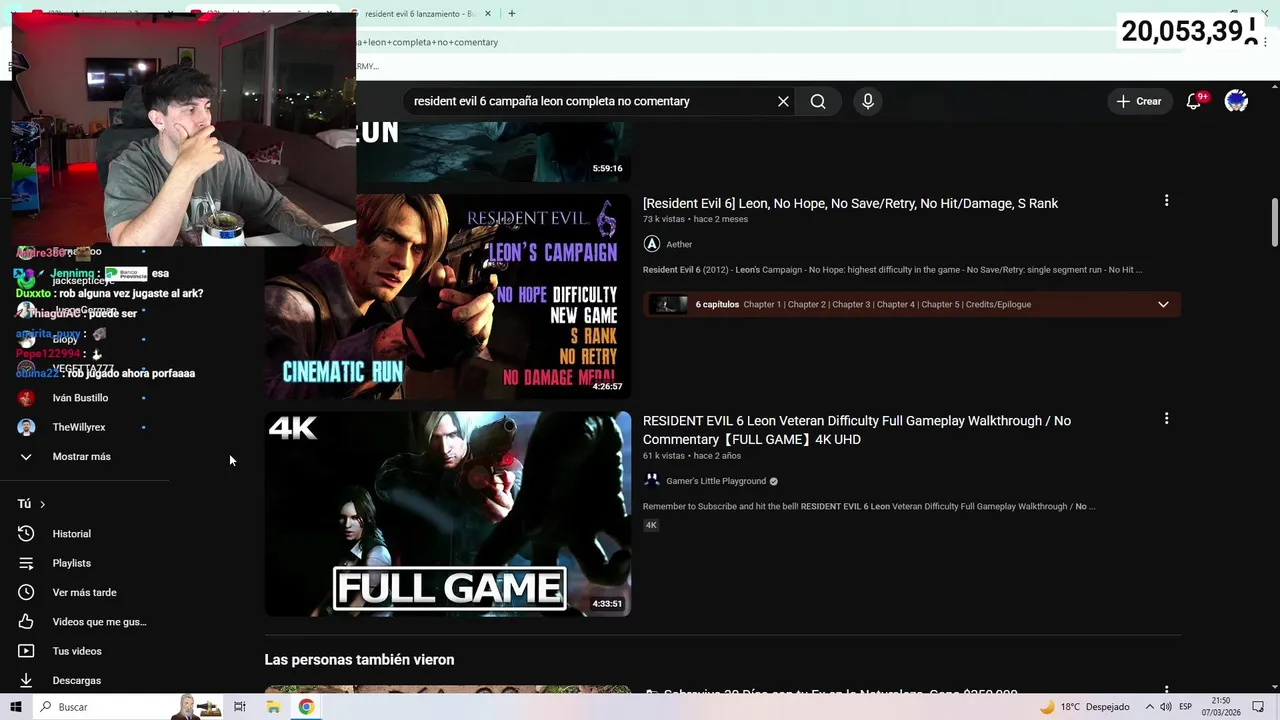Click the Crear button

click(x=1139, y=101)
